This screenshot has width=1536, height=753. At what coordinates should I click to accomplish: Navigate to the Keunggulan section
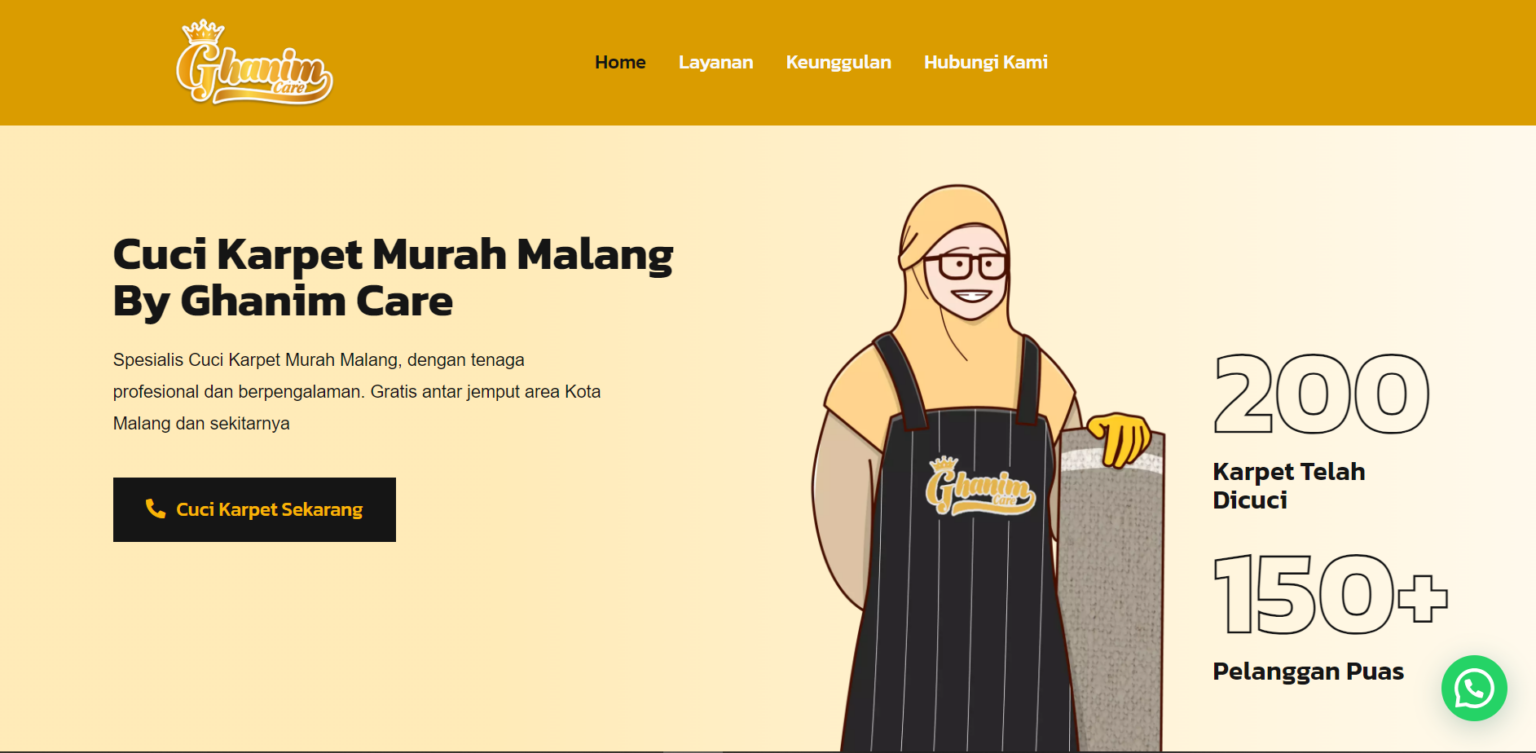click(838, 62)
